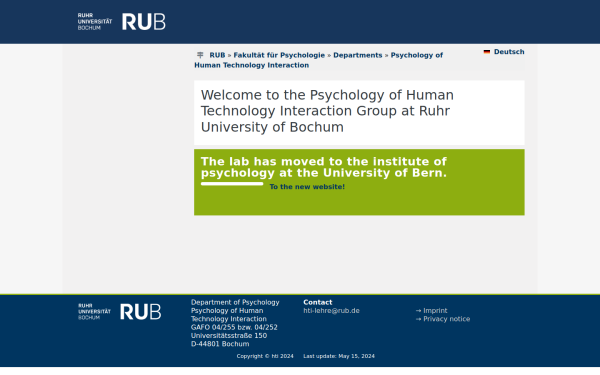This screenshot has height=375, width=600.
Task: Click 'Copyright © hti 2024' text
Action: [x=265, y=356]
